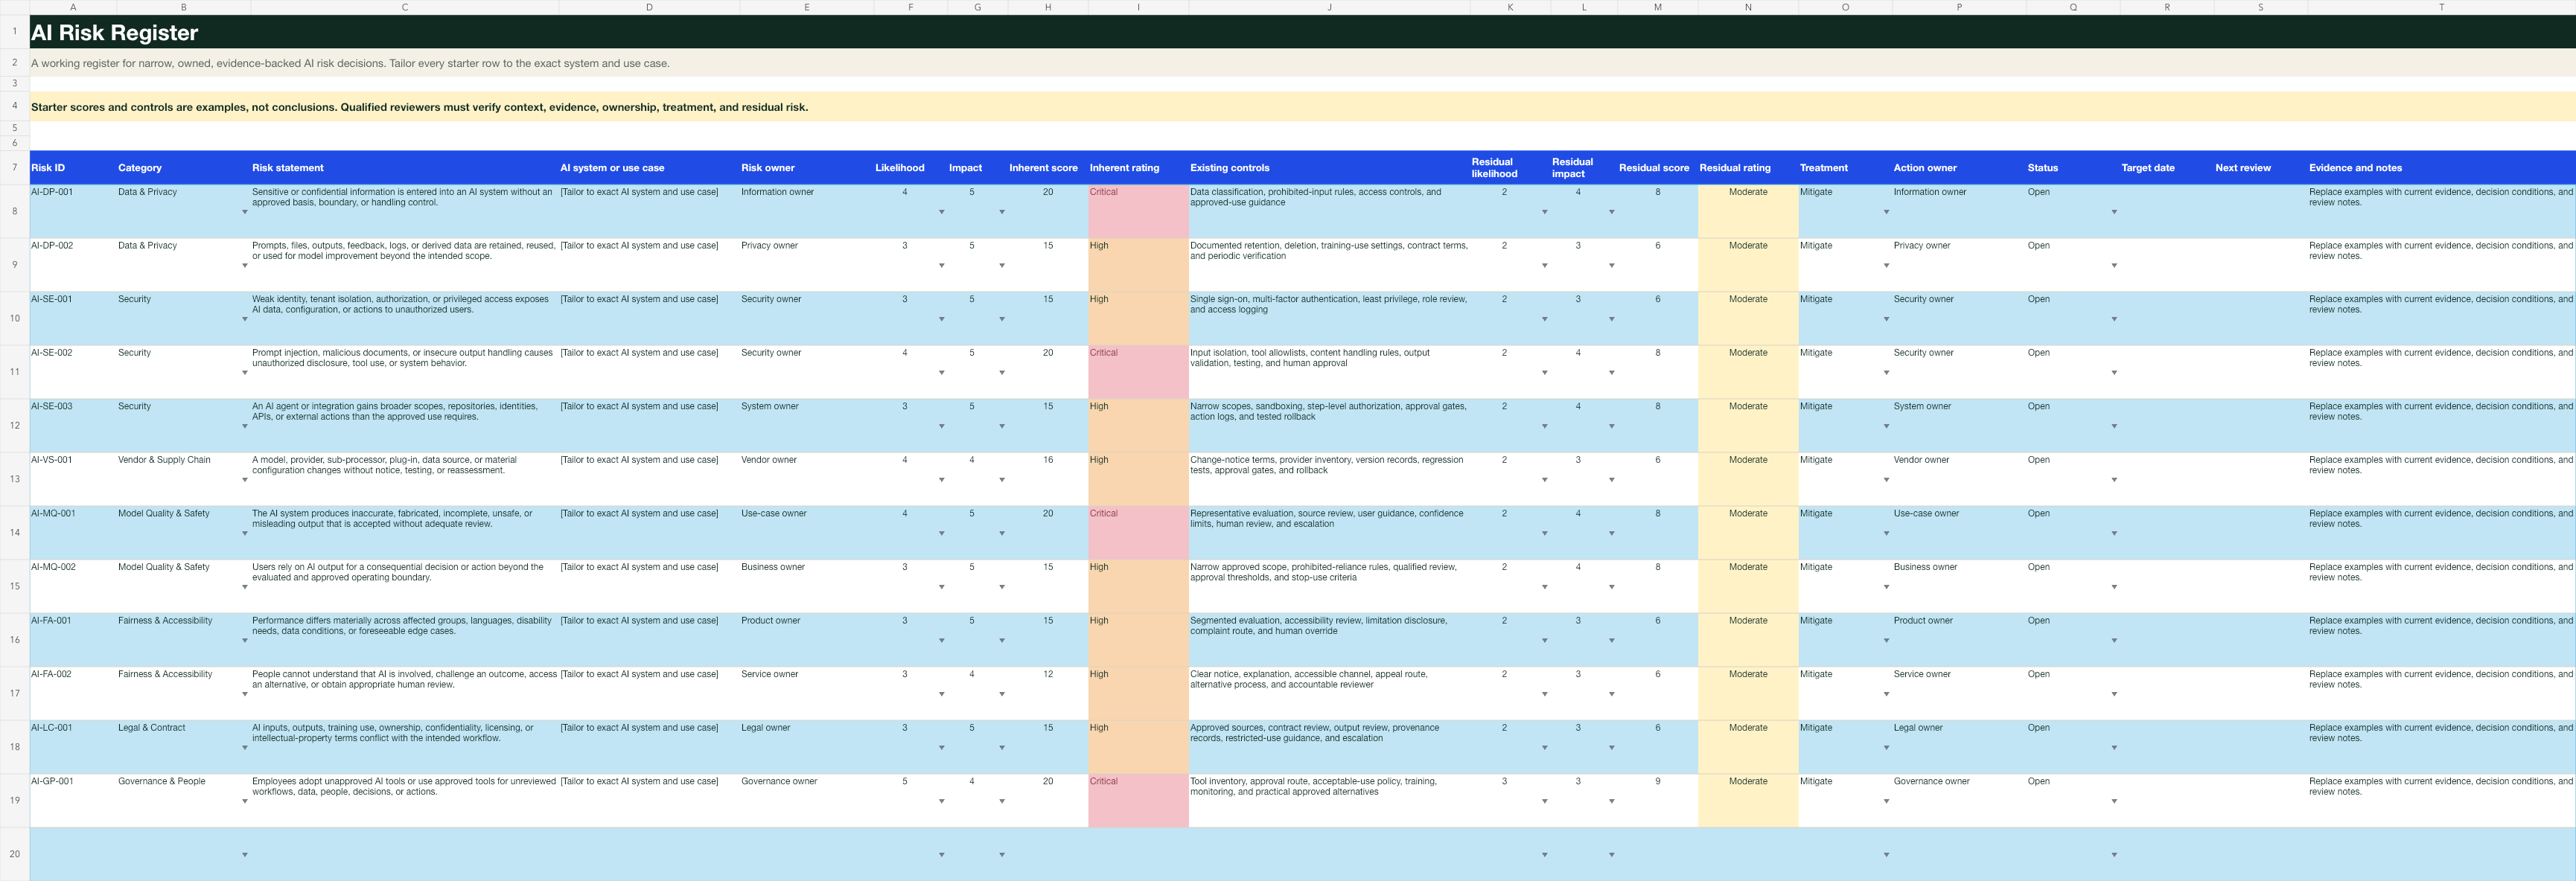Open the Likelihood dropdown in row AI-DP-002

tap(941, 266)
